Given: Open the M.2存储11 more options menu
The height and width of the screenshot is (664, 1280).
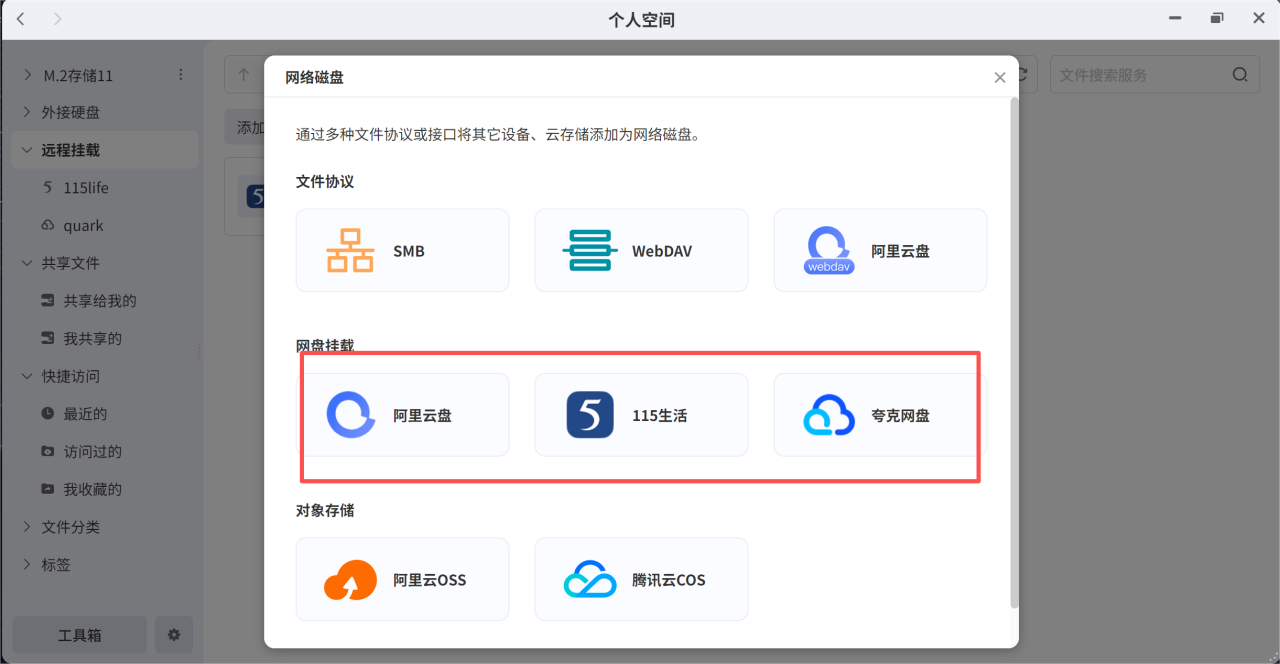Looking at the screenshot, I should click(x=181, y=75).
